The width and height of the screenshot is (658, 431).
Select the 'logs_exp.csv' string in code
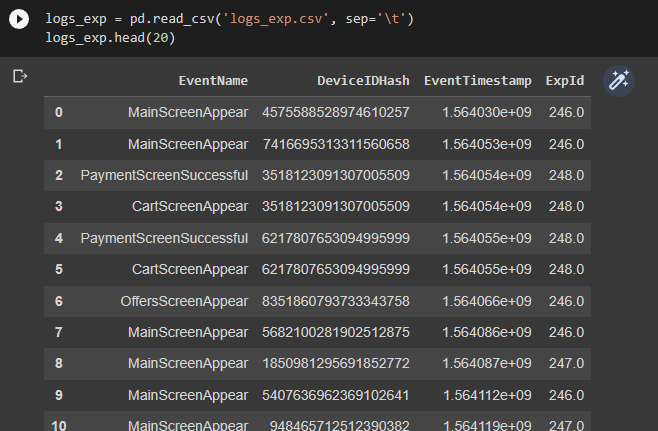(277, 19)
